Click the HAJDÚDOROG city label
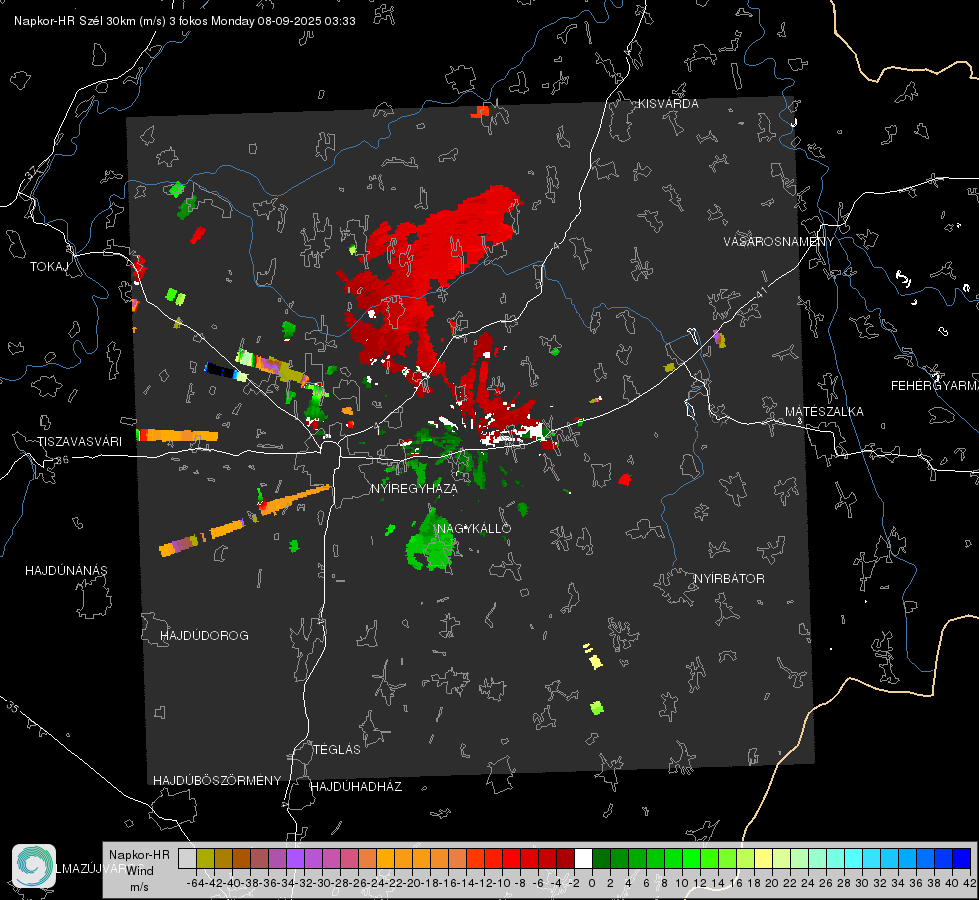 point(204,636)
